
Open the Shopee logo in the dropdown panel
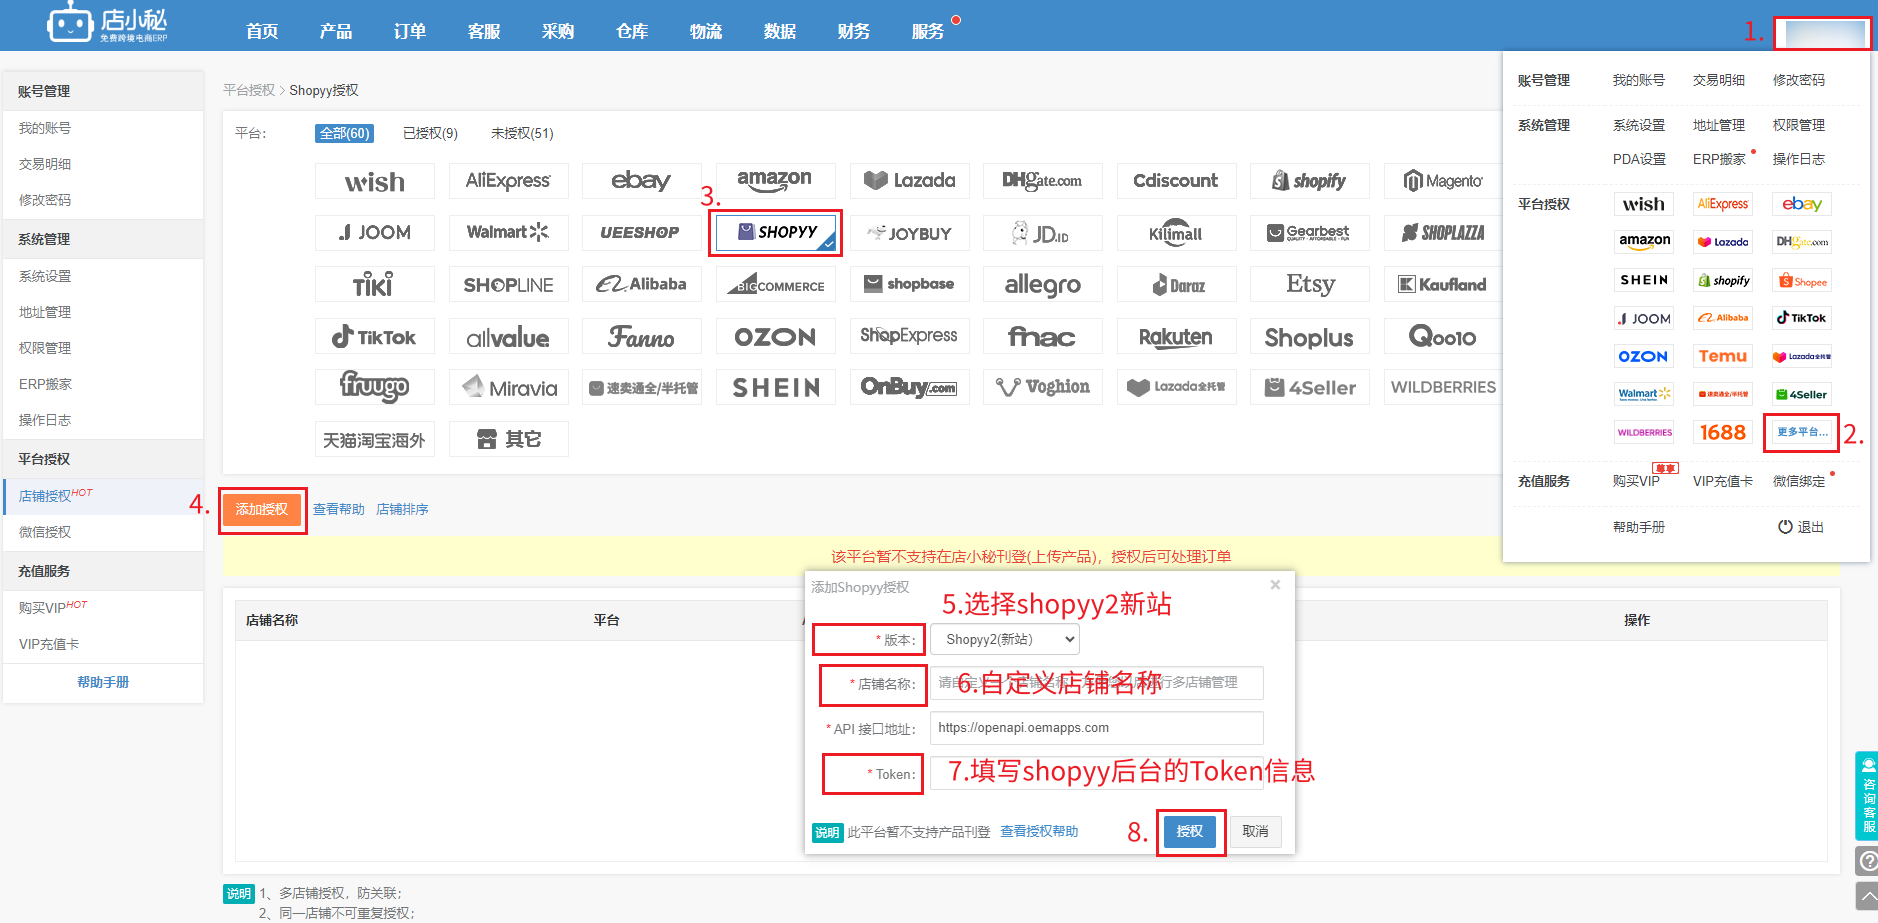[1802, 281]
